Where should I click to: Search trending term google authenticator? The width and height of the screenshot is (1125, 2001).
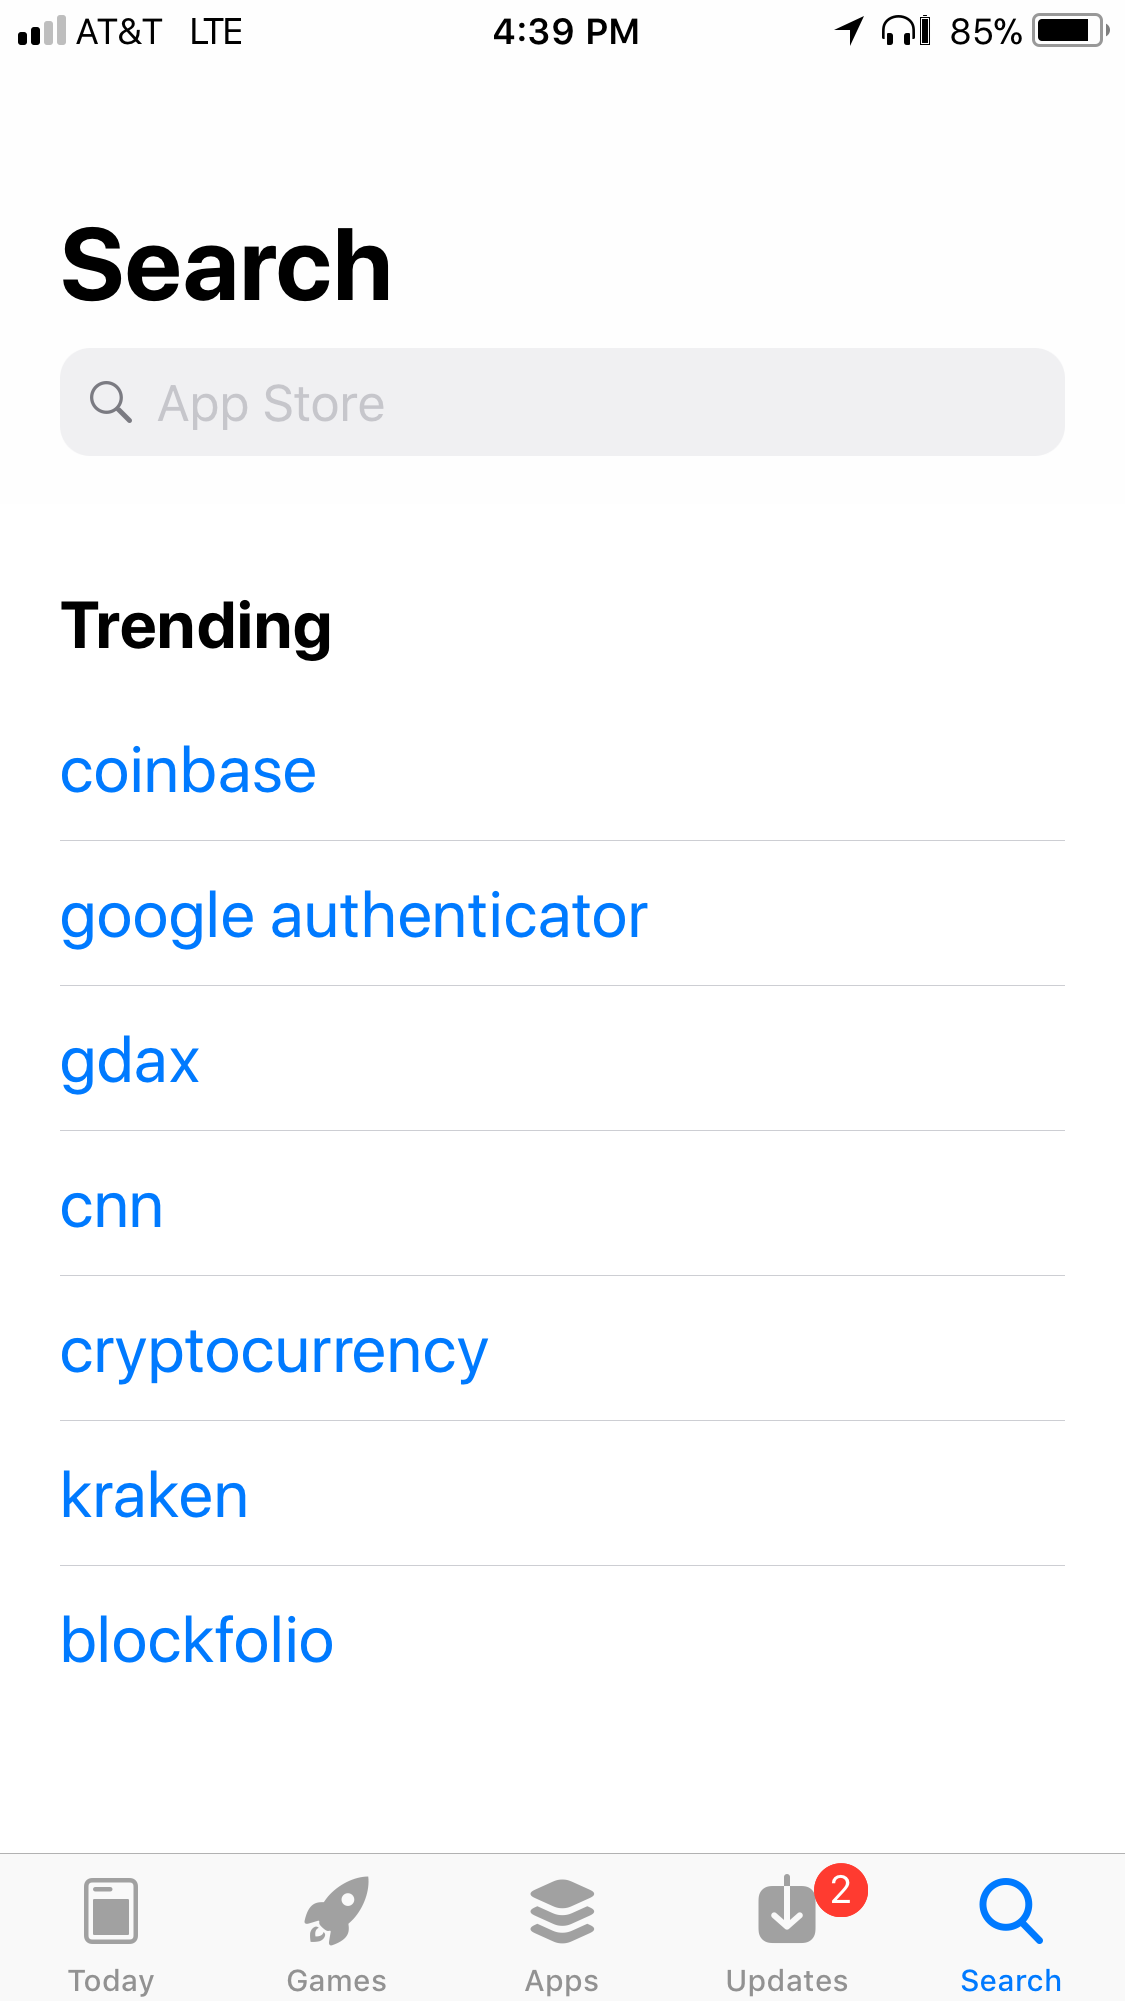coord(354,917)
